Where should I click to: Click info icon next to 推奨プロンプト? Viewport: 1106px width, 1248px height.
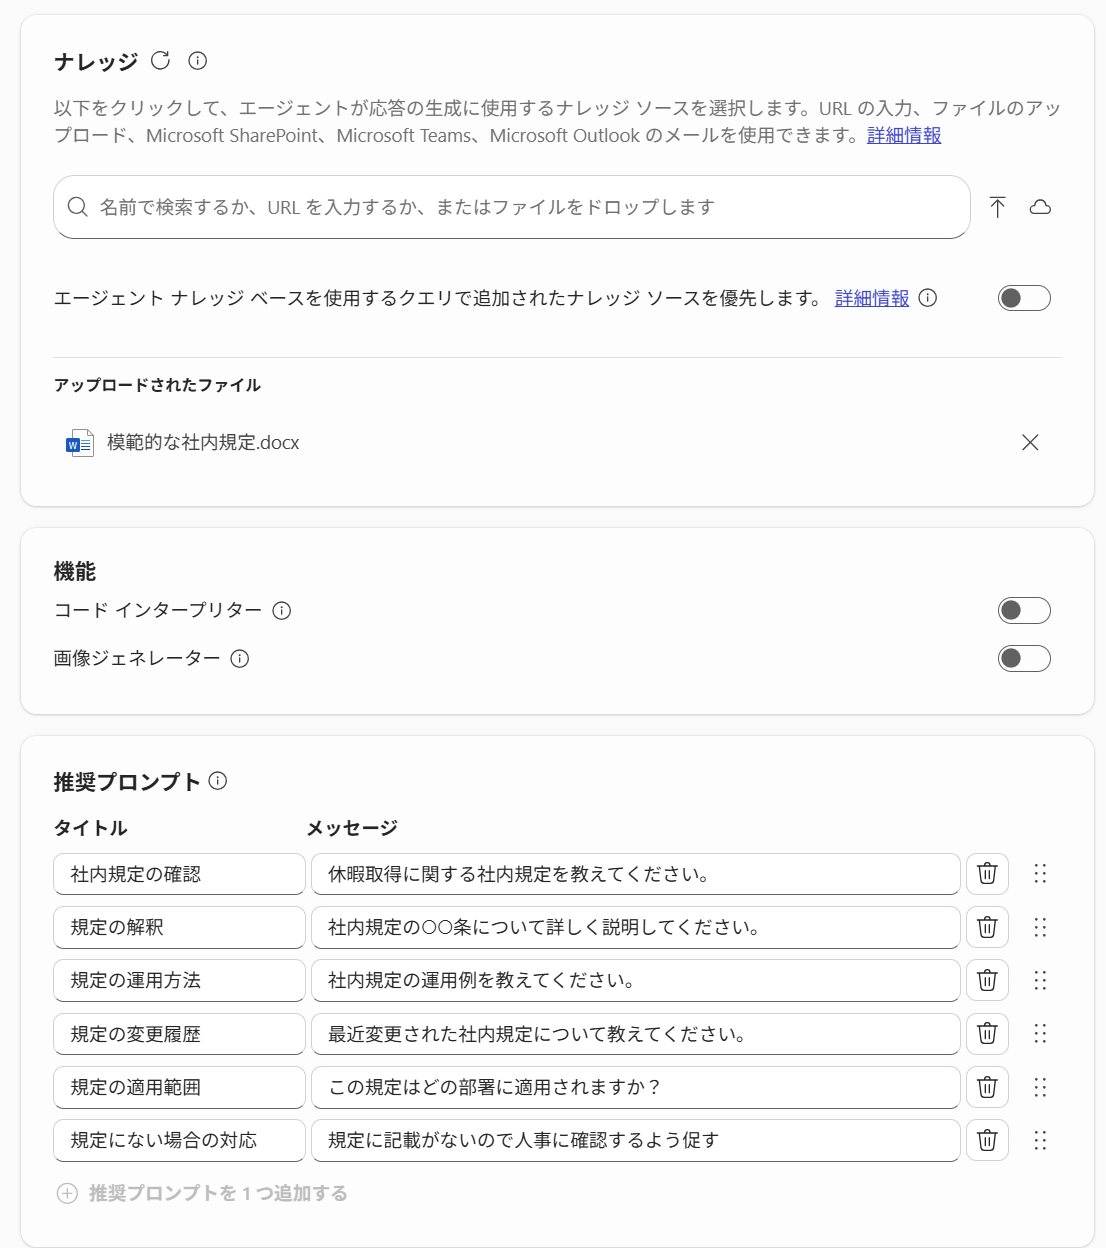[218, 781]
